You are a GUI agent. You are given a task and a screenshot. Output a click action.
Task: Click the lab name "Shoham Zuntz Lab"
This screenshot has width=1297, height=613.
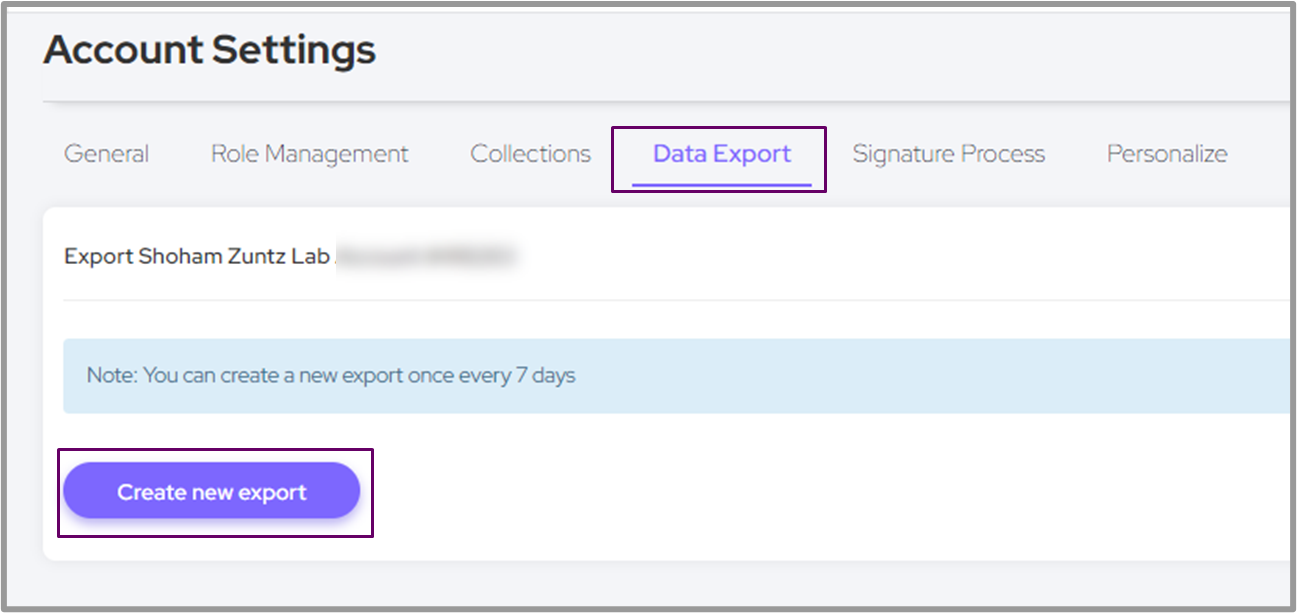coord(234,256)
